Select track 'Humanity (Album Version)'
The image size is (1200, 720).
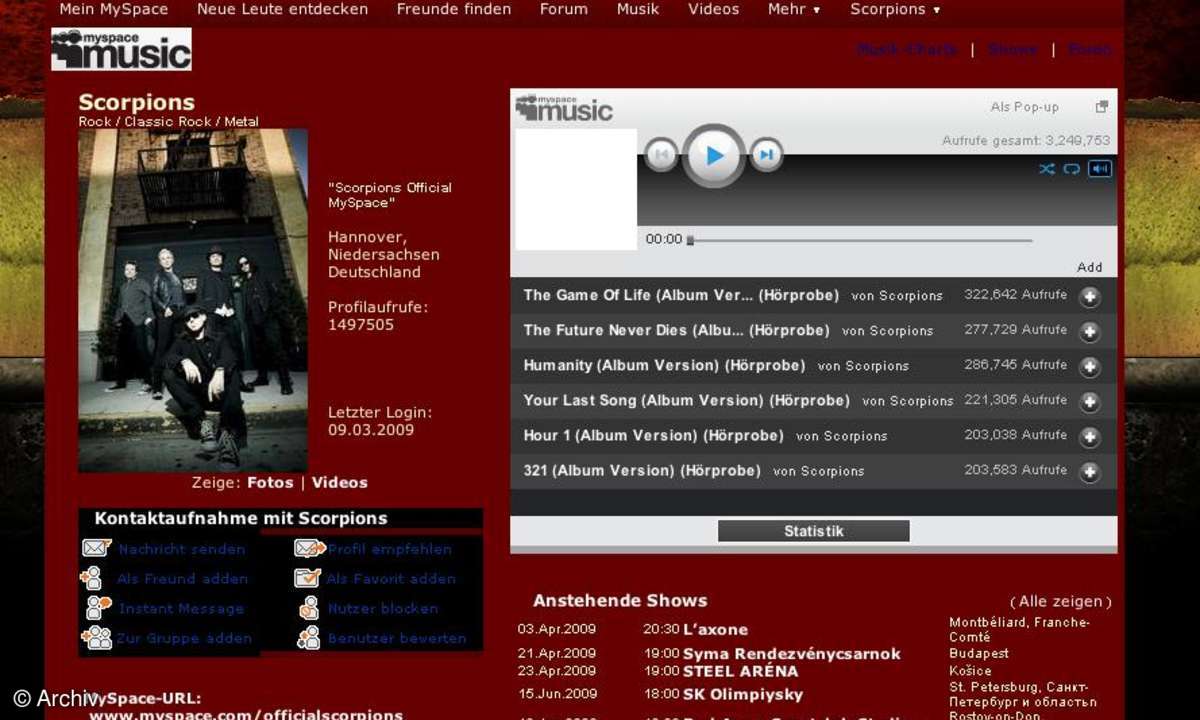(664, 365)
